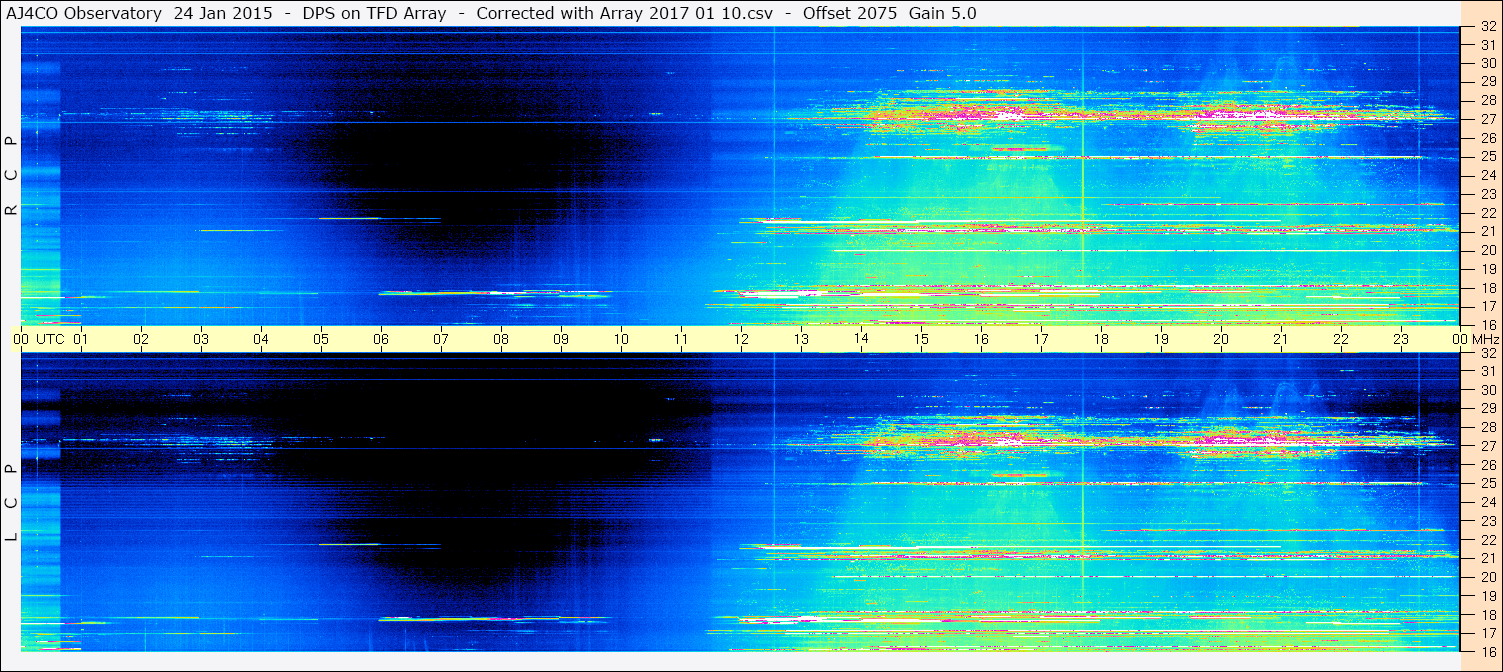Viewport: 1503px width, 672px height.
Task: Click the 07 hour time axis marker
Action: click(x=441, y=339)
